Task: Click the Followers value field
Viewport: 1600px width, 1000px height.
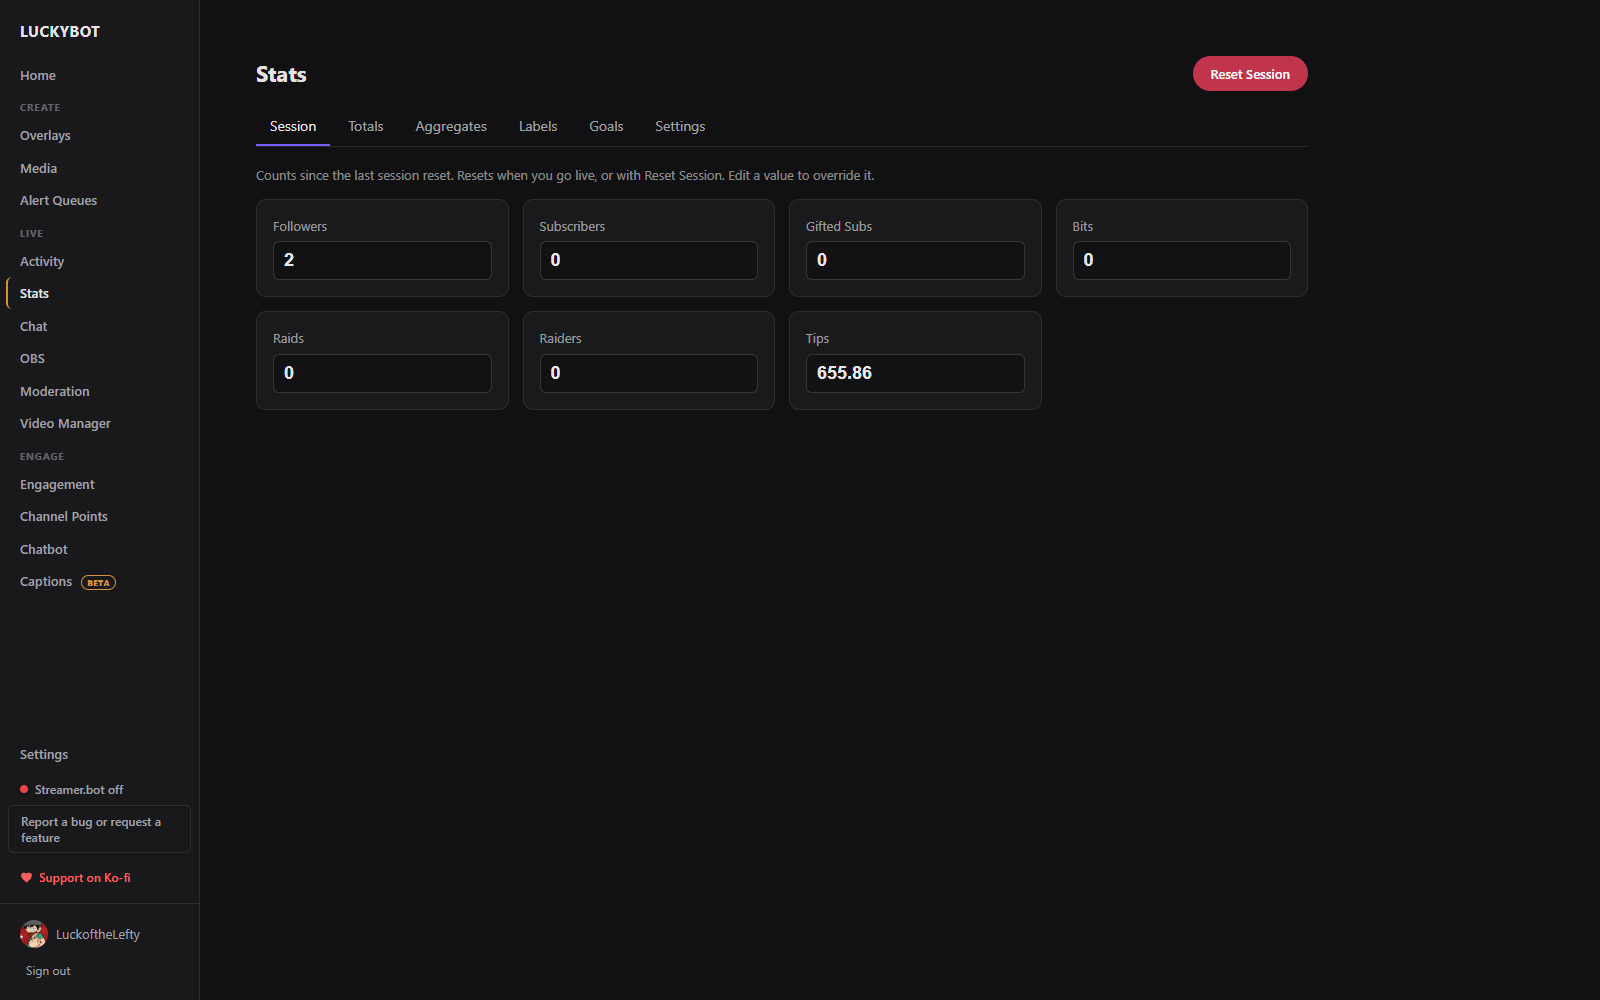Action: (x=382, y=260)
